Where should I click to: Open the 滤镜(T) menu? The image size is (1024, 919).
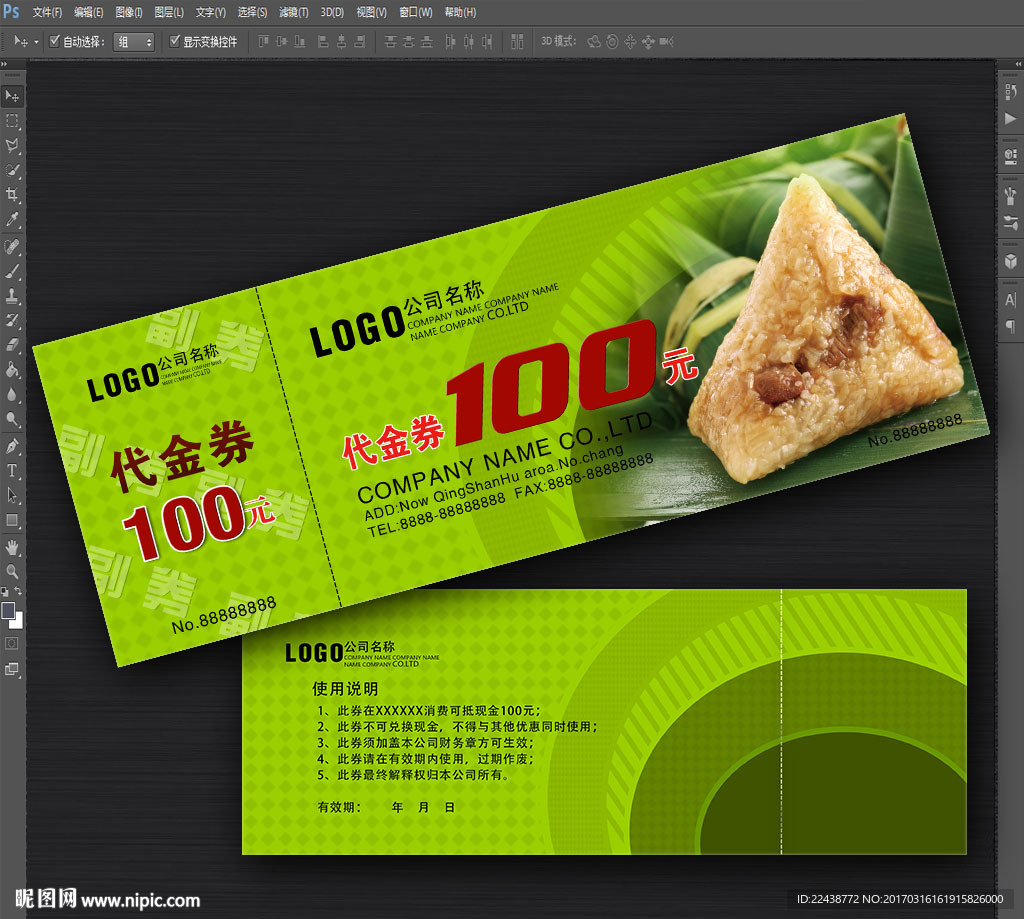coord(293,12)
